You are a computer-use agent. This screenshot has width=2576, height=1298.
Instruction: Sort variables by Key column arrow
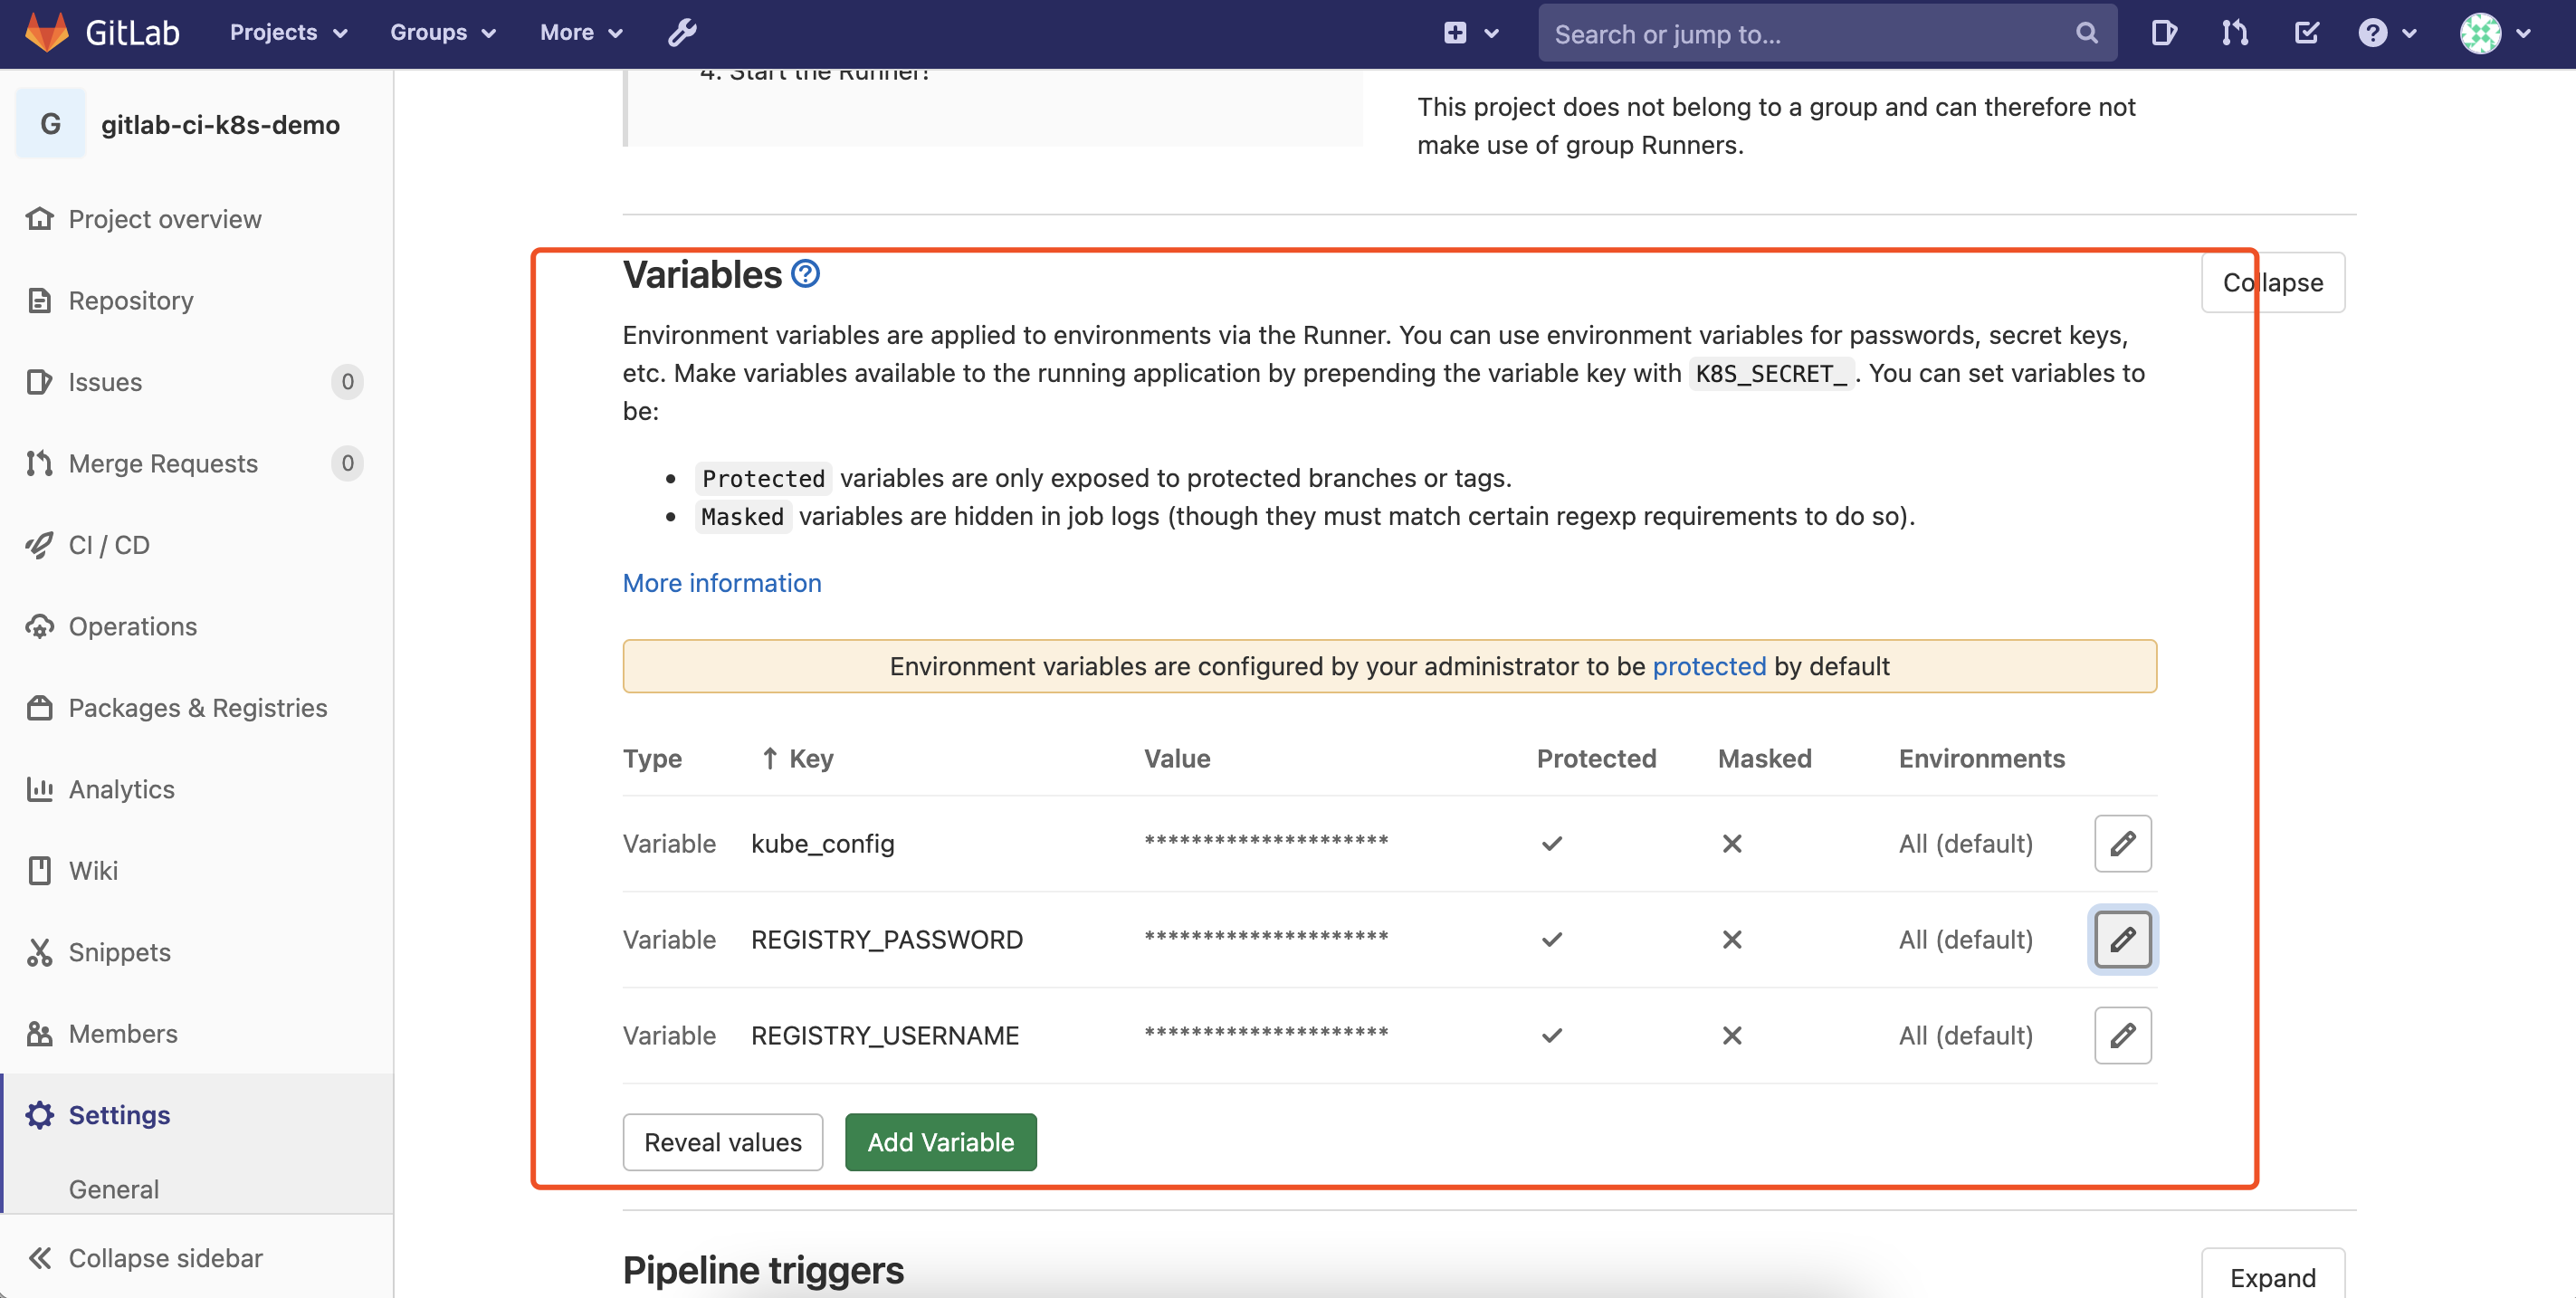(769, 758)
